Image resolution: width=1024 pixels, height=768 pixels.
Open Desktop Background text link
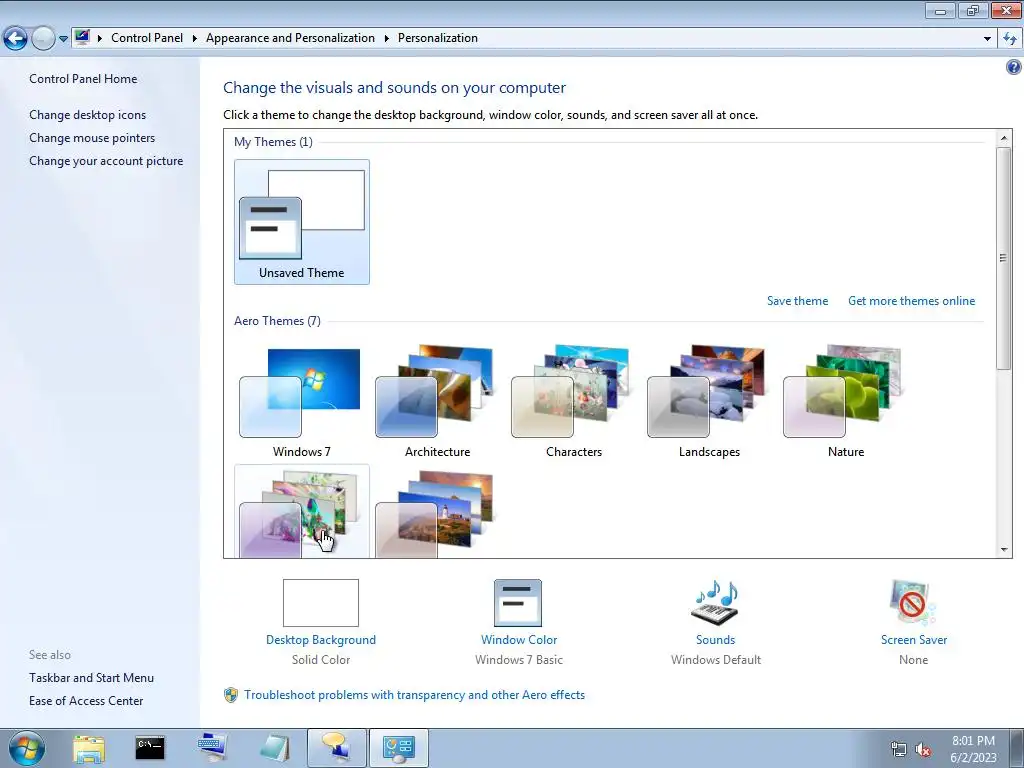[x=321, y=640]
